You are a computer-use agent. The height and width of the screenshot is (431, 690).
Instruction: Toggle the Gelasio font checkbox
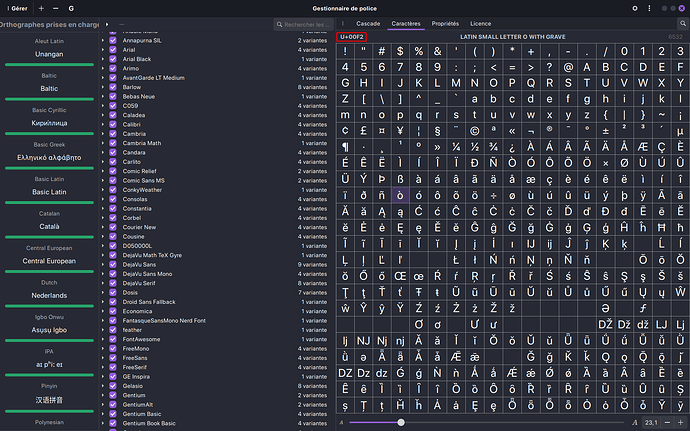[x=113, y=386]
